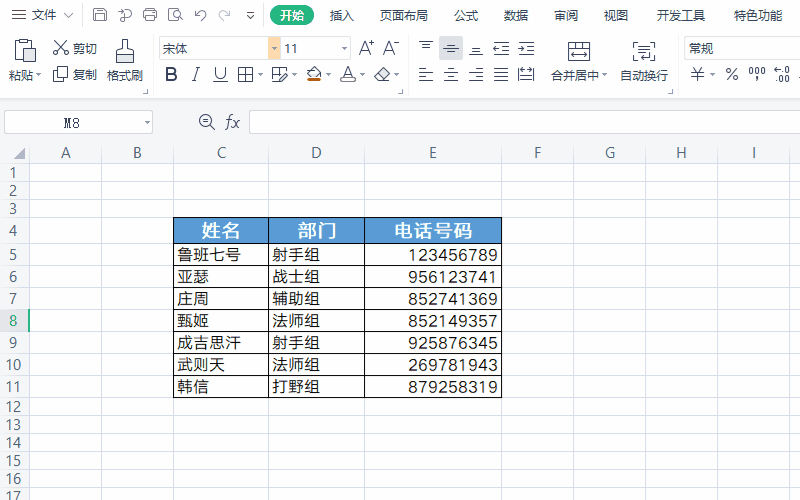Switch to Data (数据) tab
Viewport: 800px width, 500px height.
pos(516,16)
